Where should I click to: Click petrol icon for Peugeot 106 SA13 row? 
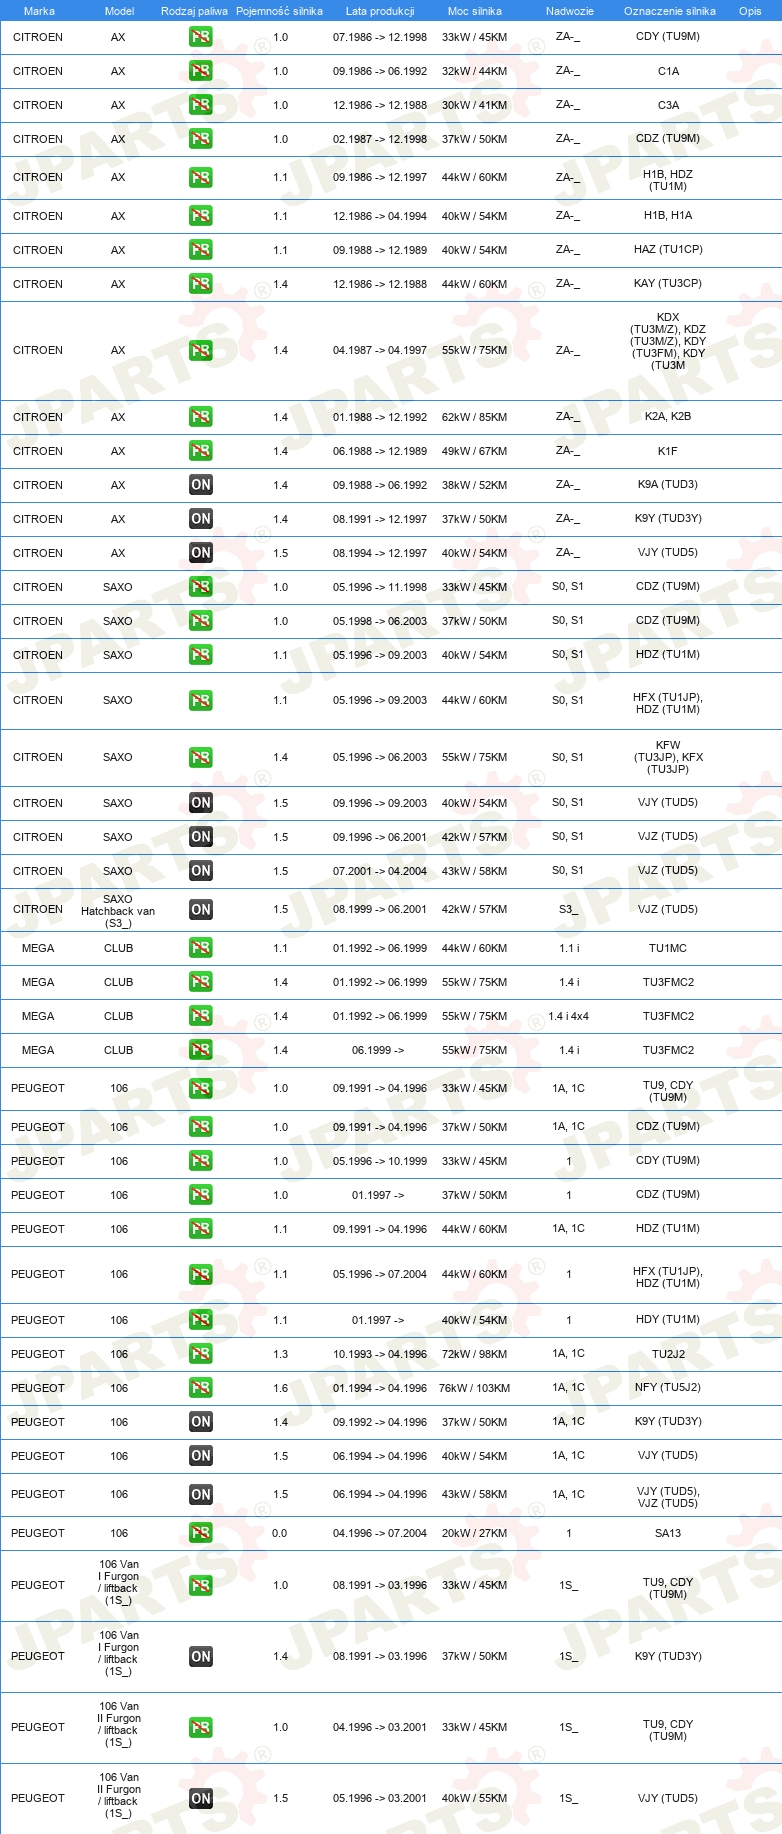pyautogui.click(x=201, y=1533)
